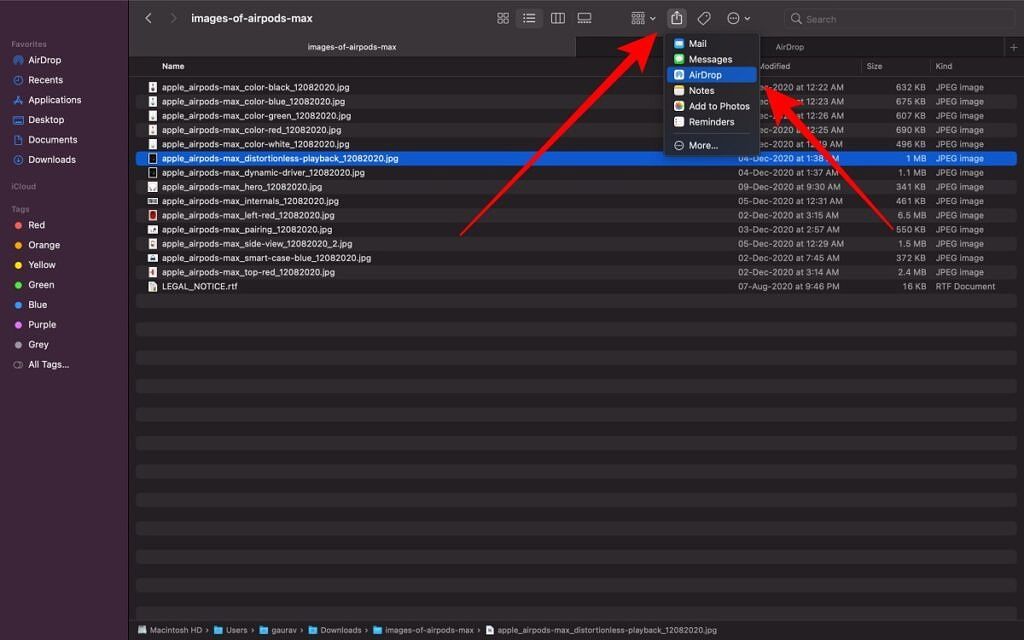Switch to list view

[x=529, y=18]
